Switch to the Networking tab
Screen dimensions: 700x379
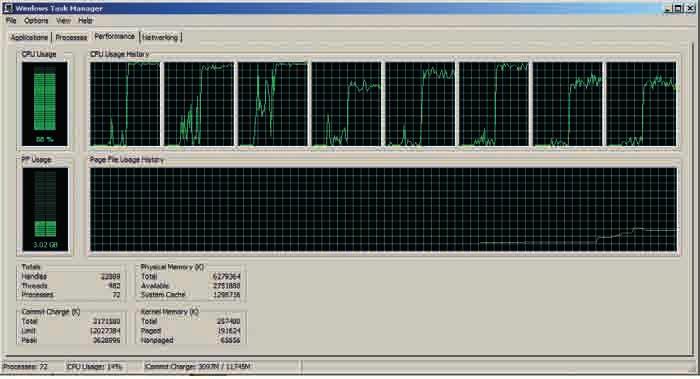160,37
